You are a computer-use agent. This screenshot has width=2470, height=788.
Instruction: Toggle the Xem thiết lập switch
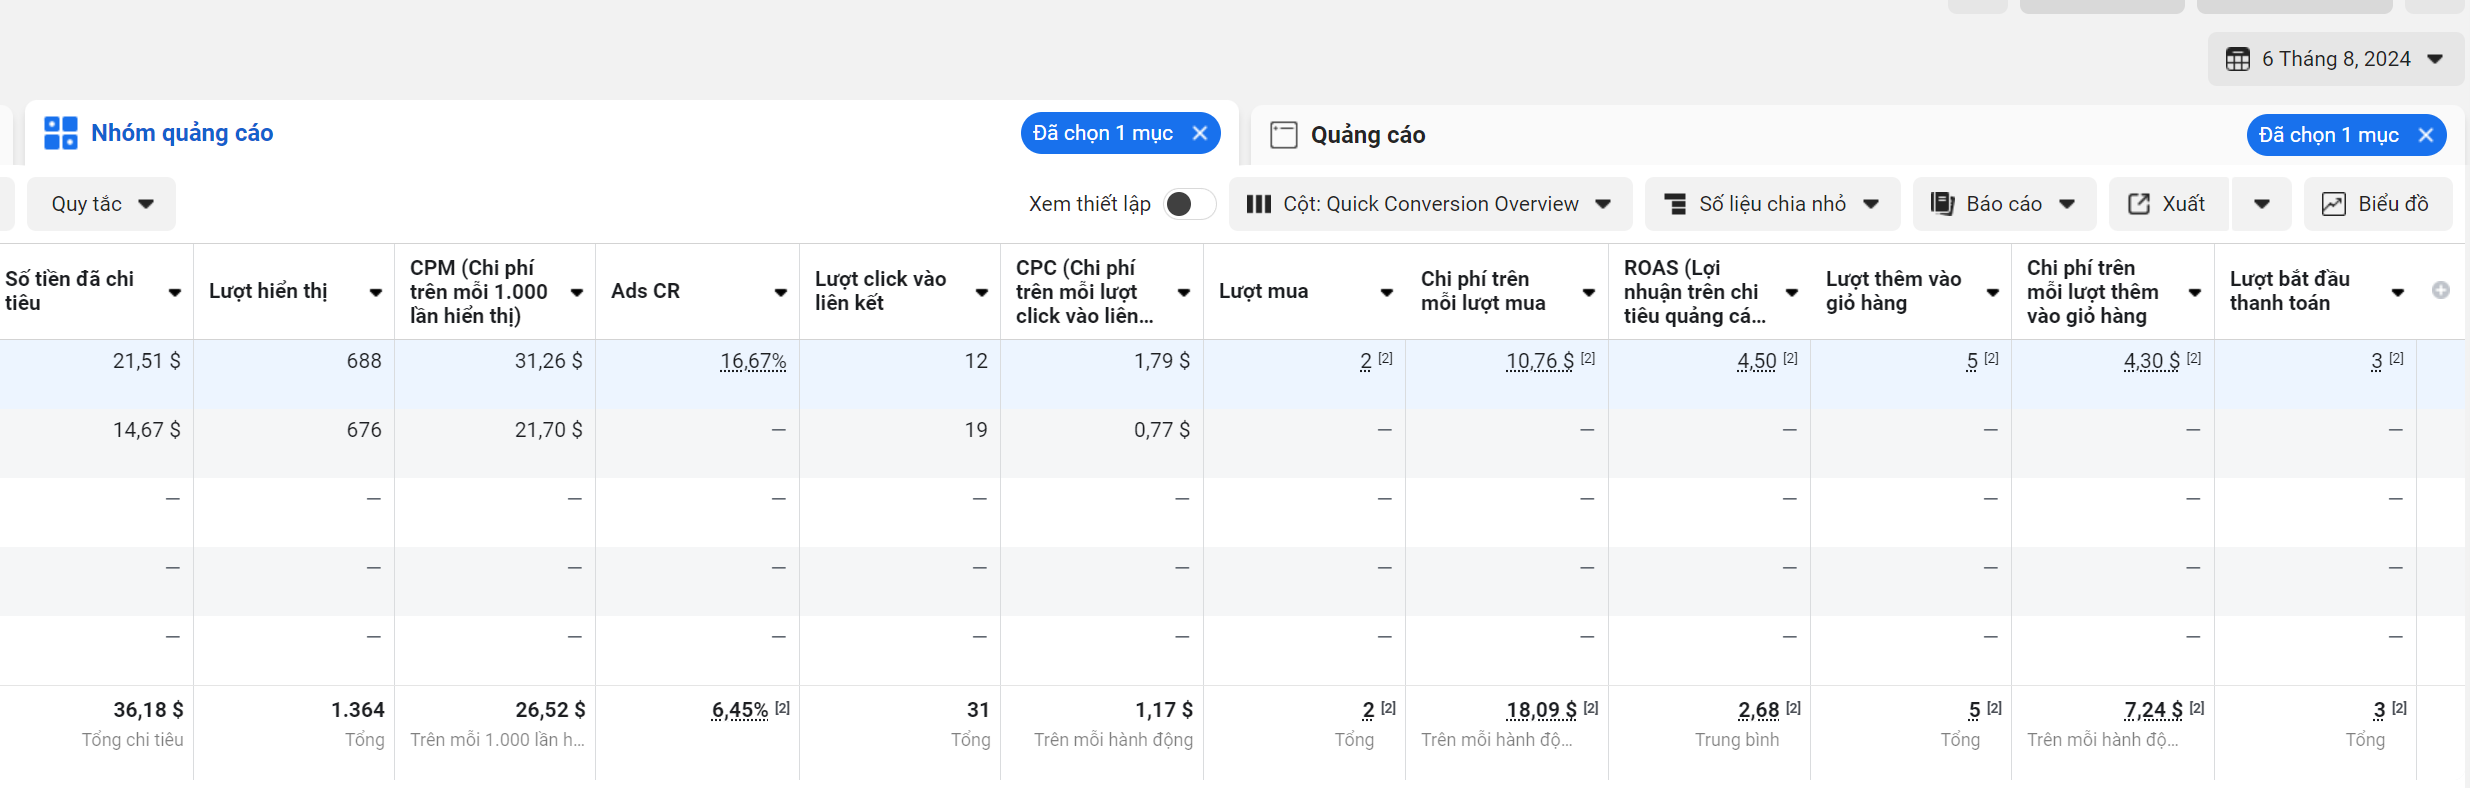[1189, 204]
